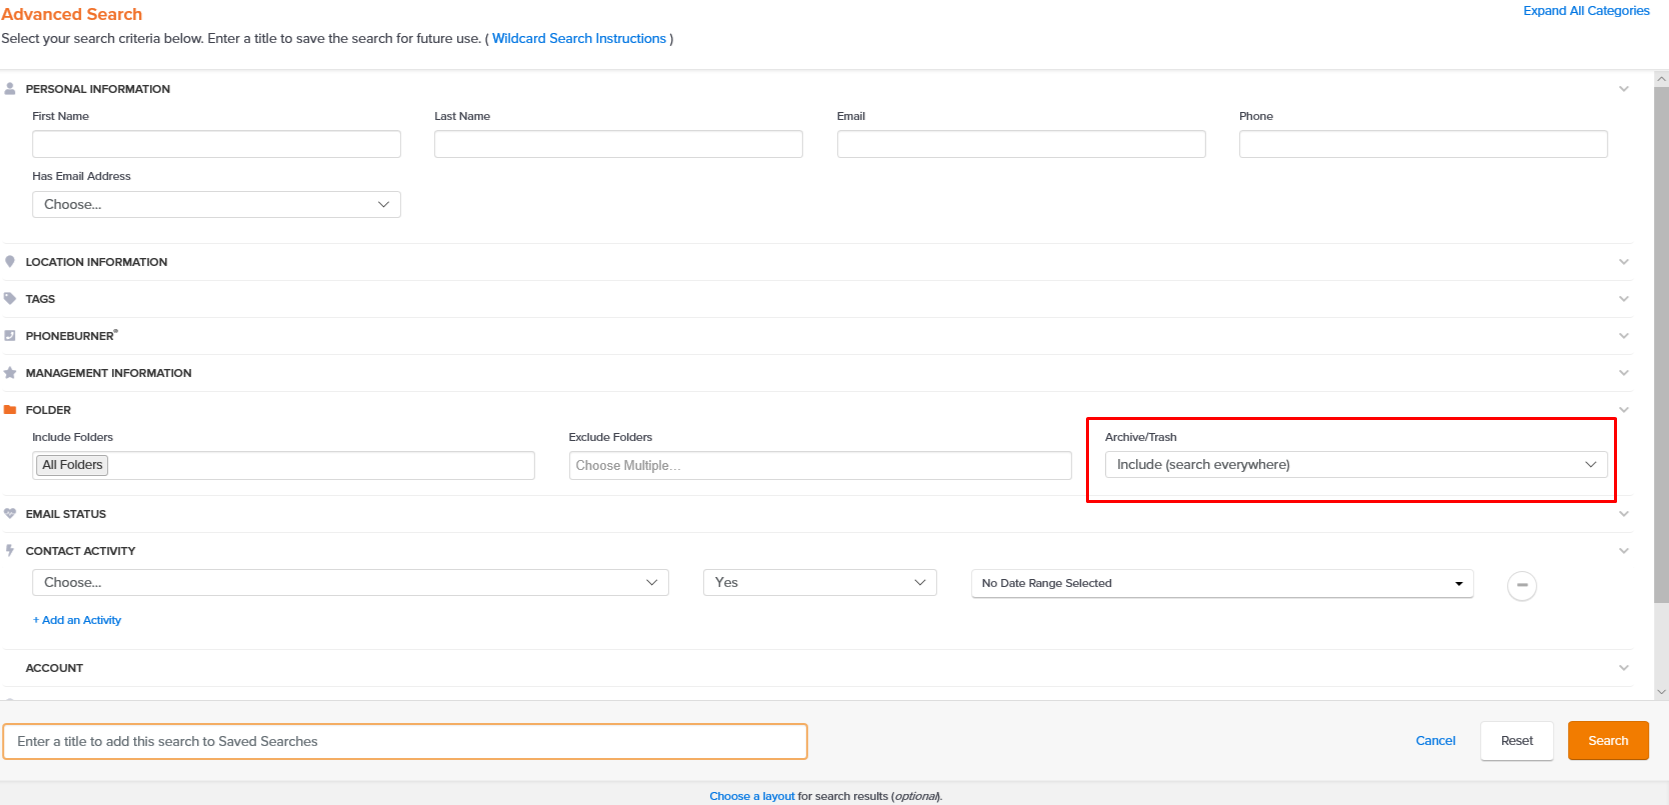Click the vertical scrollbar up arrow

click(x=1661, y=78)
